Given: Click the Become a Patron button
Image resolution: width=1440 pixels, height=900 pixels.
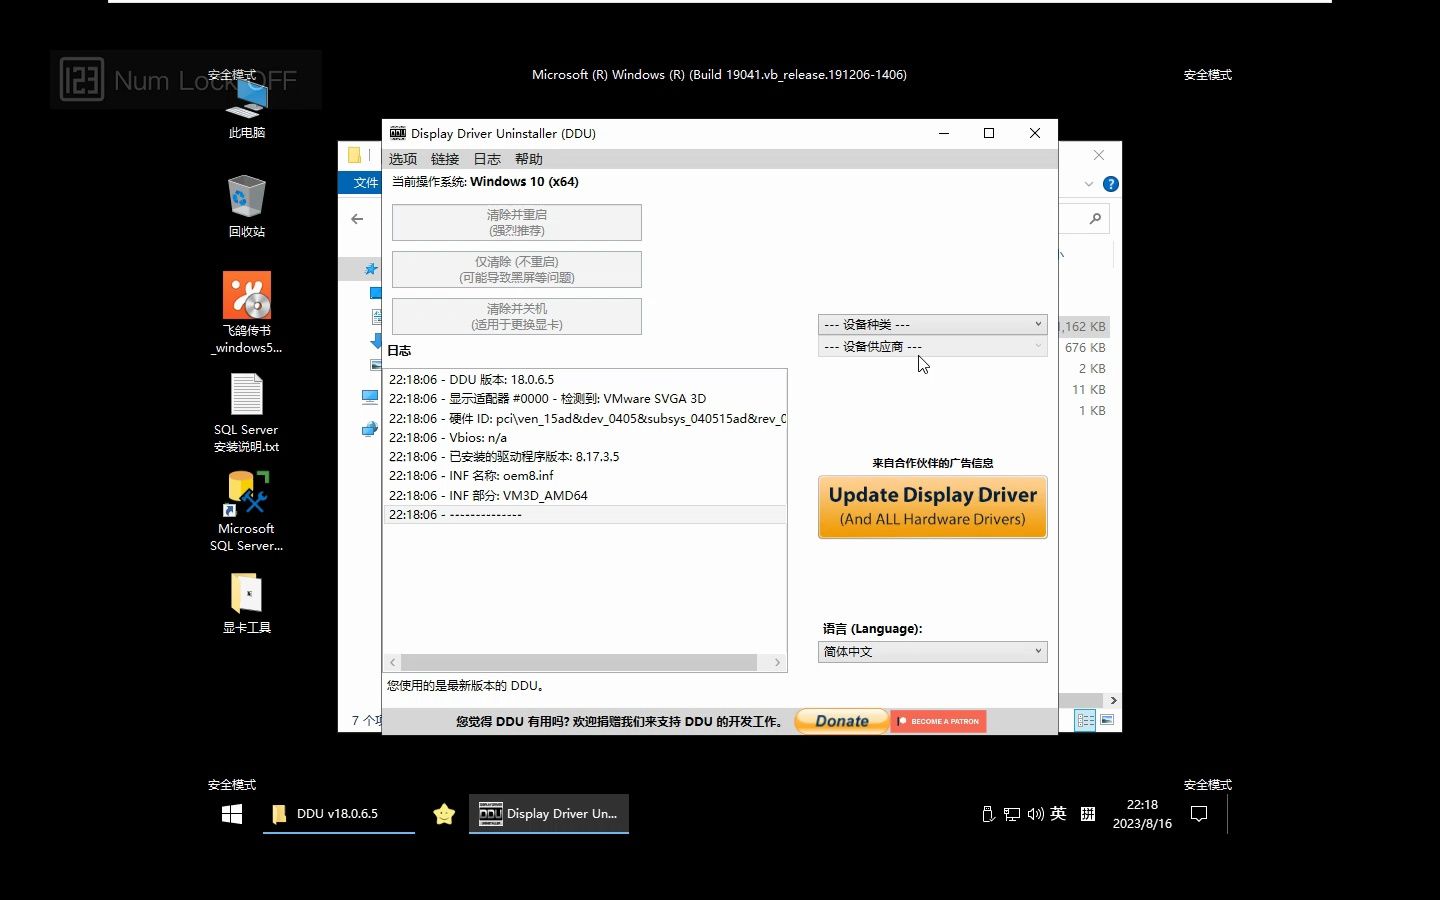Looking at the screenshot, I should pyautogui.click(x=938, y=721).
